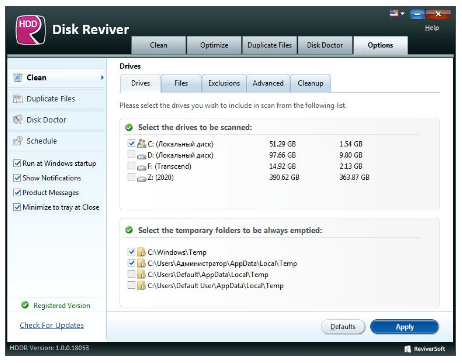Click the Apply button

click(x=404, y=327)
